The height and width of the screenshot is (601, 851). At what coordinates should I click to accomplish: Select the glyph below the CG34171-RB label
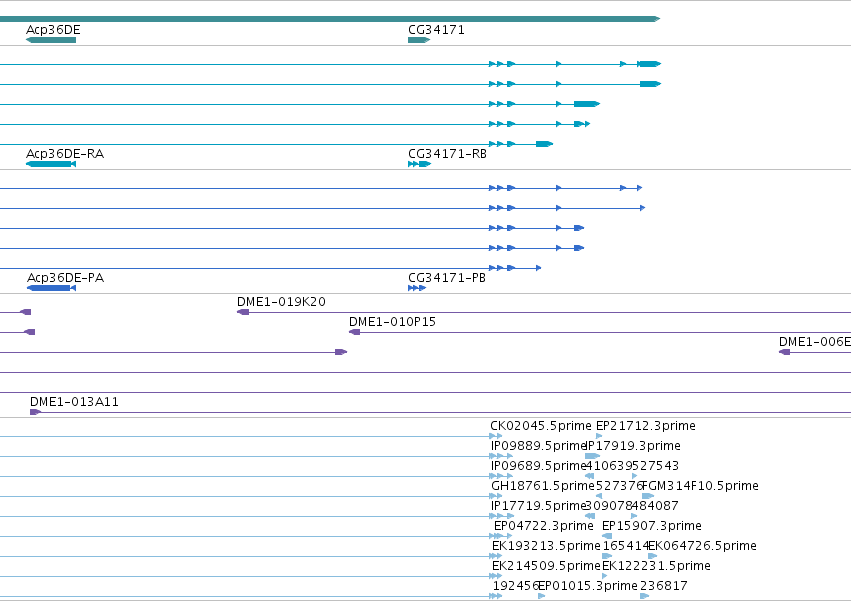420,164
